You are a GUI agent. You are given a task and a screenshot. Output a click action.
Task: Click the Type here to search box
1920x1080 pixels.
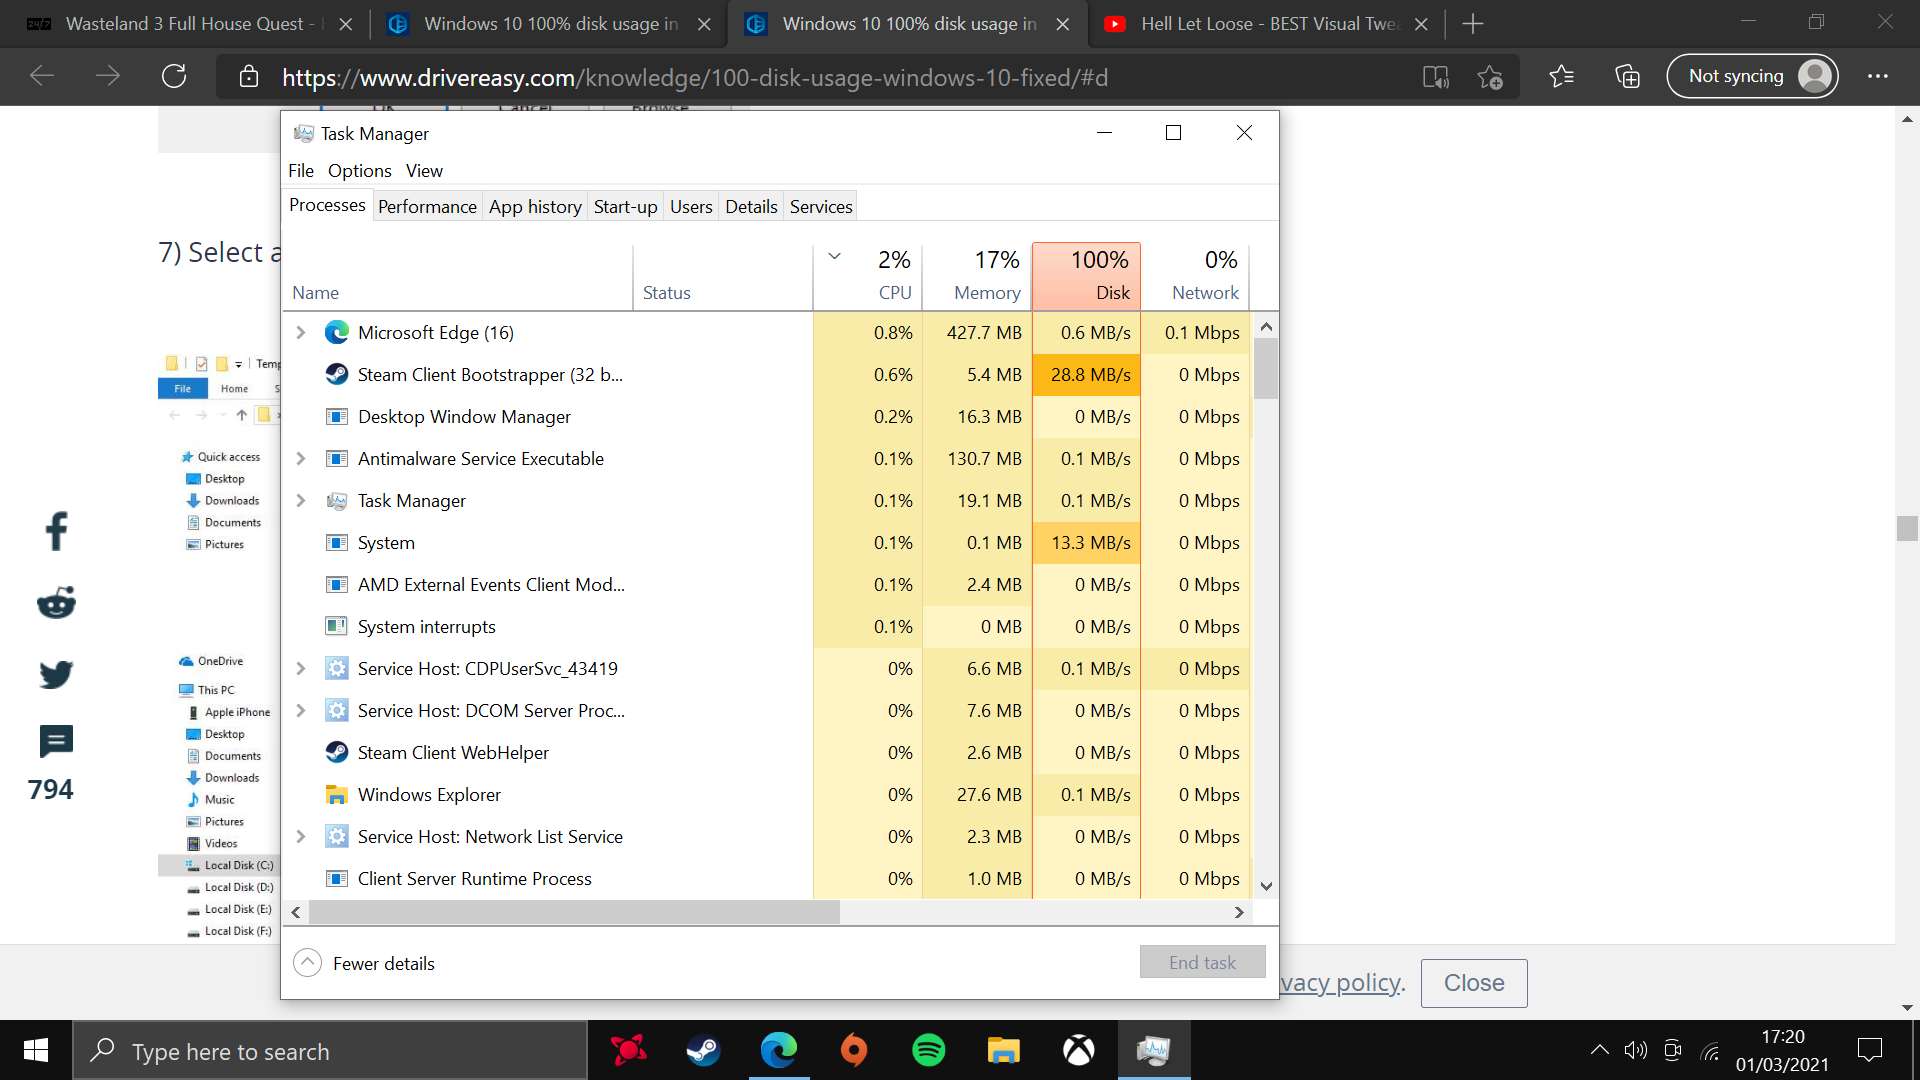pyautogui.click(x=330, y=1050)
